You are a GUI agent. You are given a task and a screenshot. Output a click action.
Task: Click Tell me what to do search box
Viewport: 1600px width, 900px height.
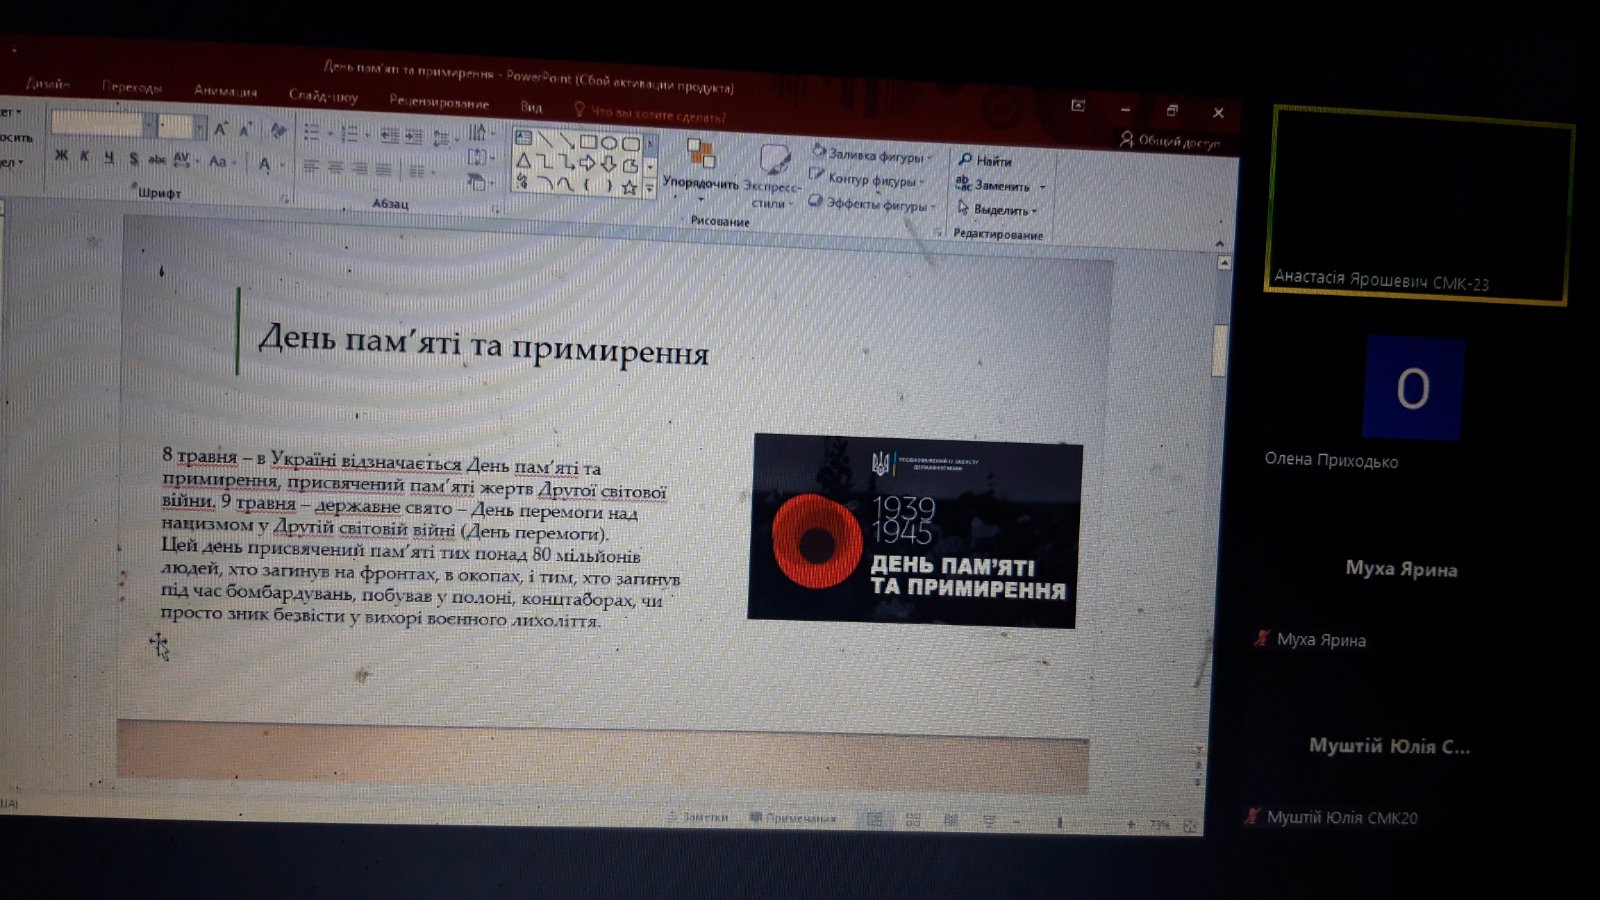tap(650, 113)
